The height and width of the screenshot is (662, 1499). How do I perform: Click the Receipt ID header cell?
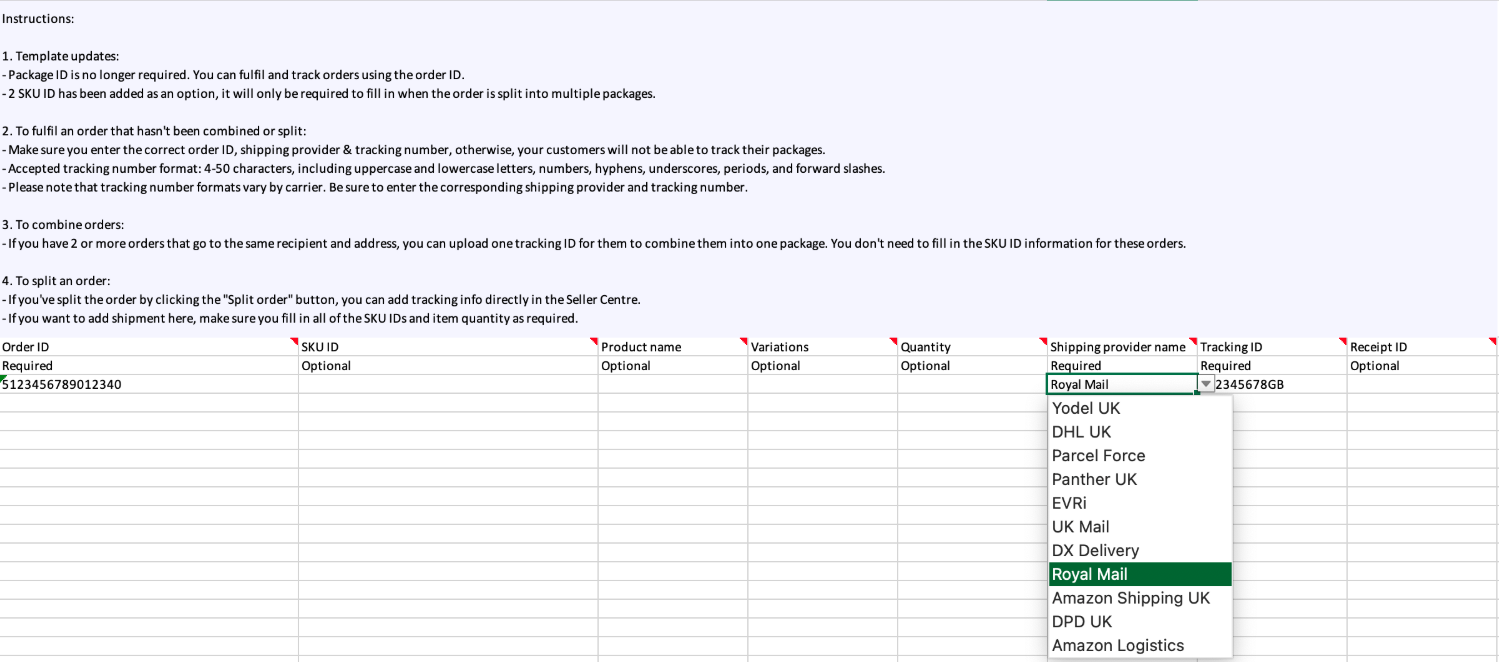pyautogui.click(x=1422, y=347)
